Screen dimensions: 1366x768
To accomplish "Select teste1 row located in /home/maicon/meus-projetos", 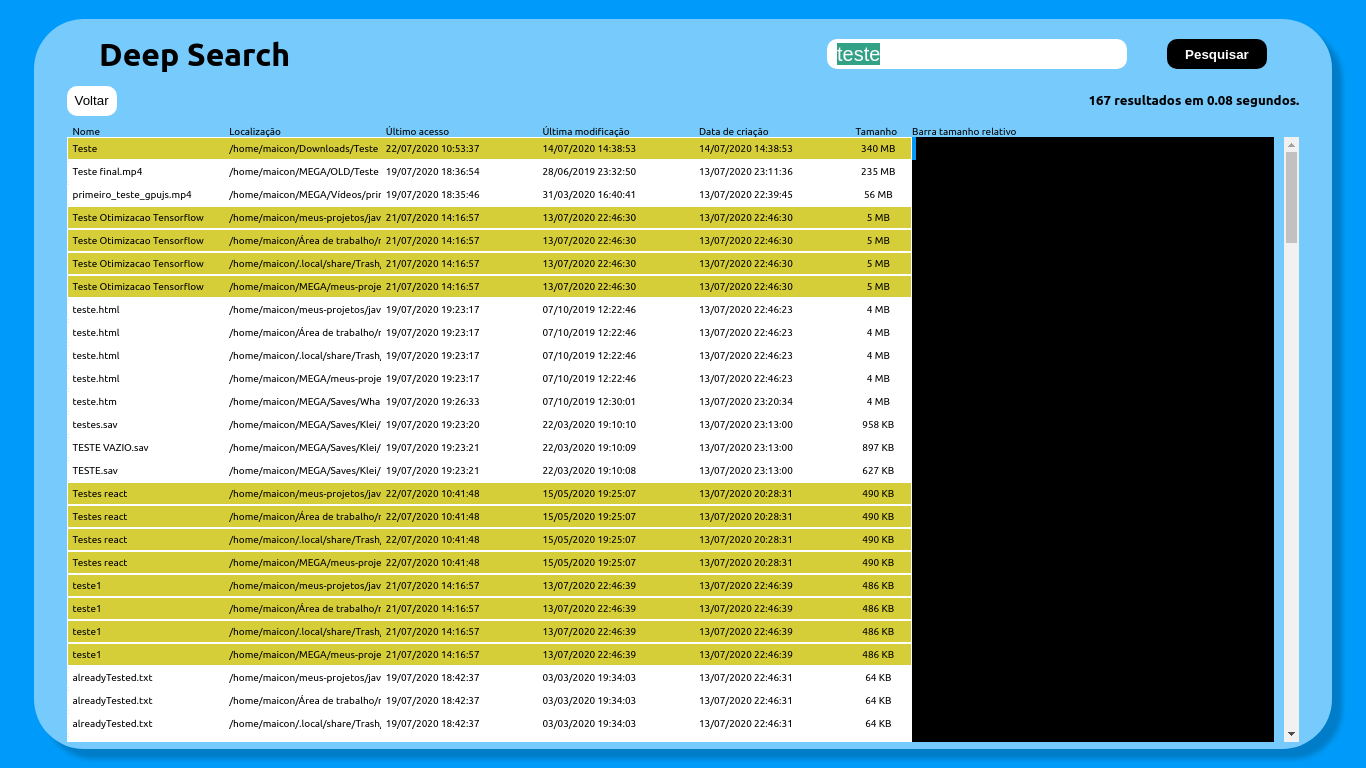I will click(x=490, y=586).
